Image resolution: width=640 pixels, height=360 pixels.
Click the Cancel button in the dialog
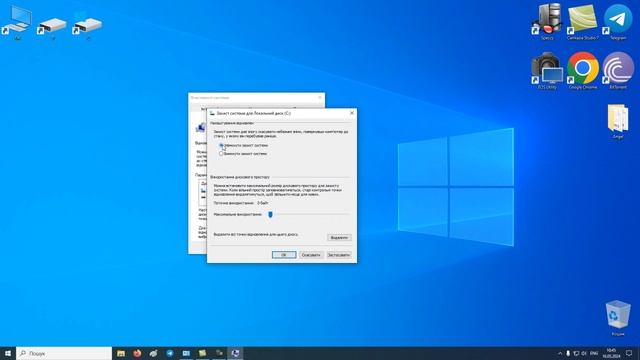311,255
